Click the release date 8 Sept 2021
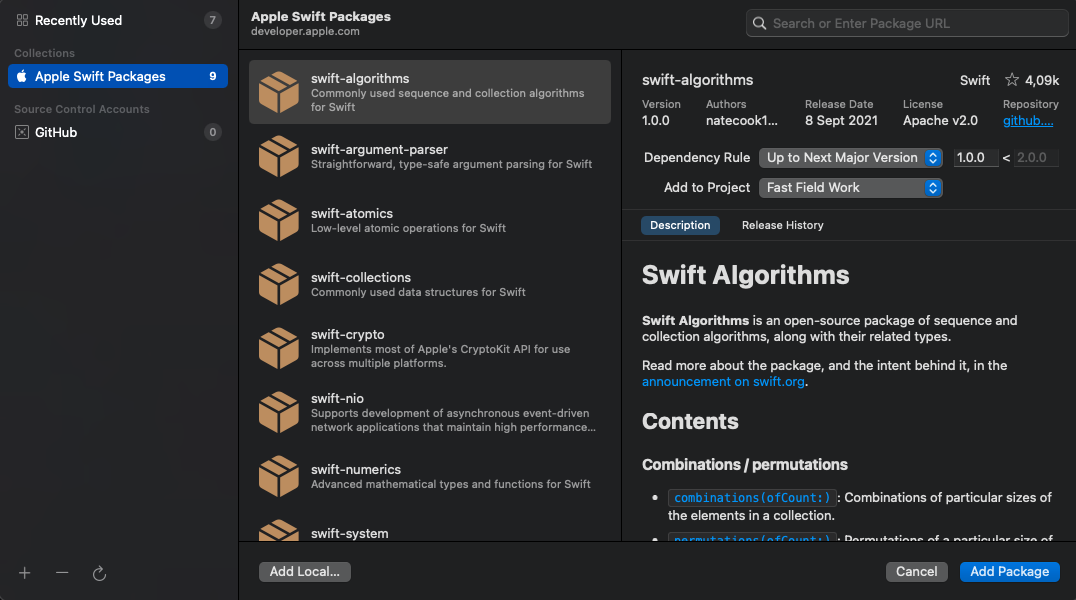The width and height of the screenshot is (1076, 600). click(841, 121)
